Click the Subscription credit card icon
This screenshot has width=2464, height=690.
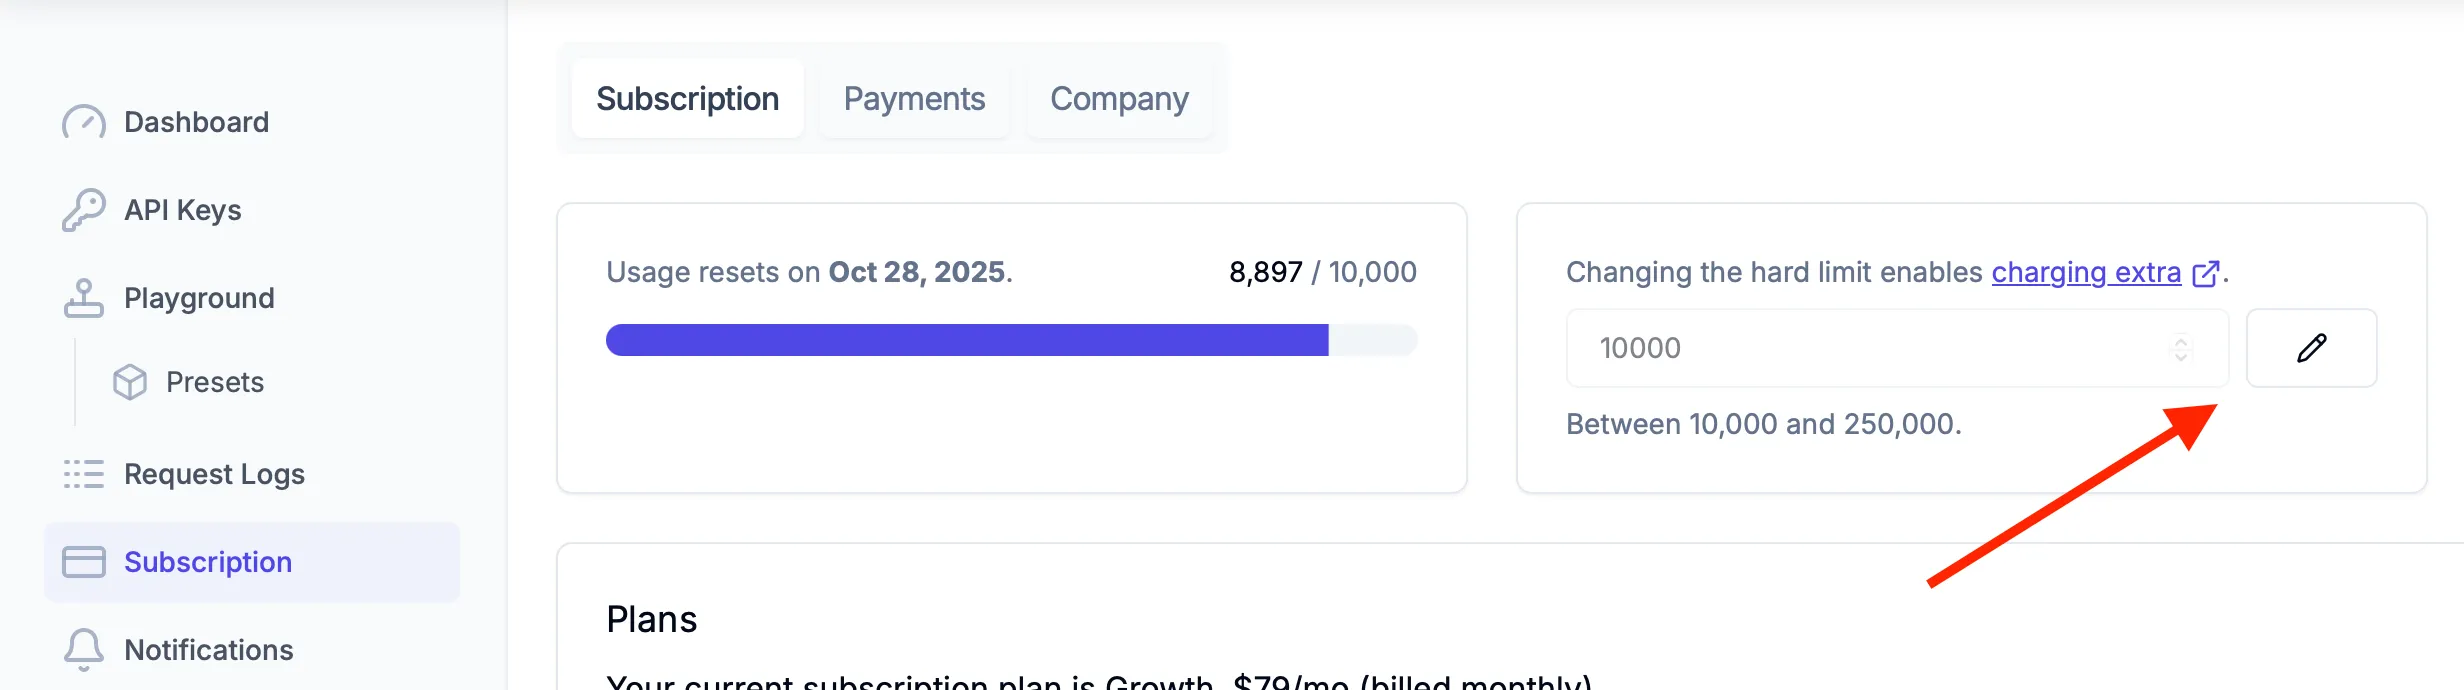[x=84, y=562]
